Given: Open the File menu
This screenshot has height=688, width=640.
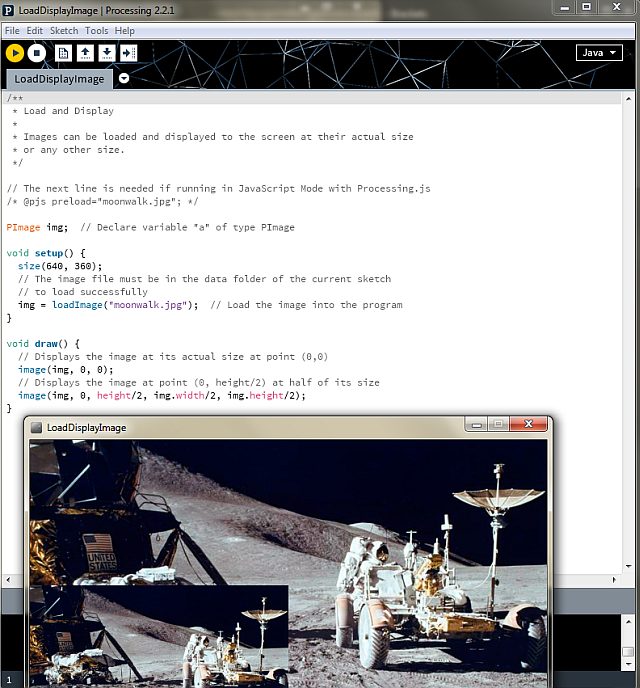Looking at the screenshot, I should [12, 31].
